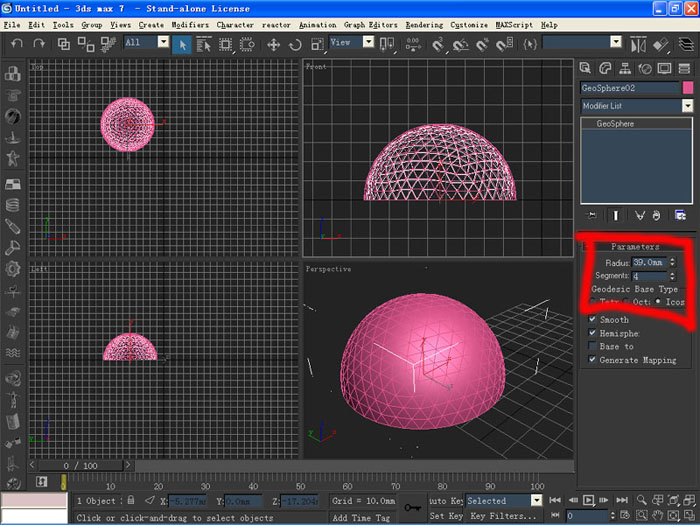Open the Rendering menu
This screenshot has height=525, width=700.
(x=424, y=25)
